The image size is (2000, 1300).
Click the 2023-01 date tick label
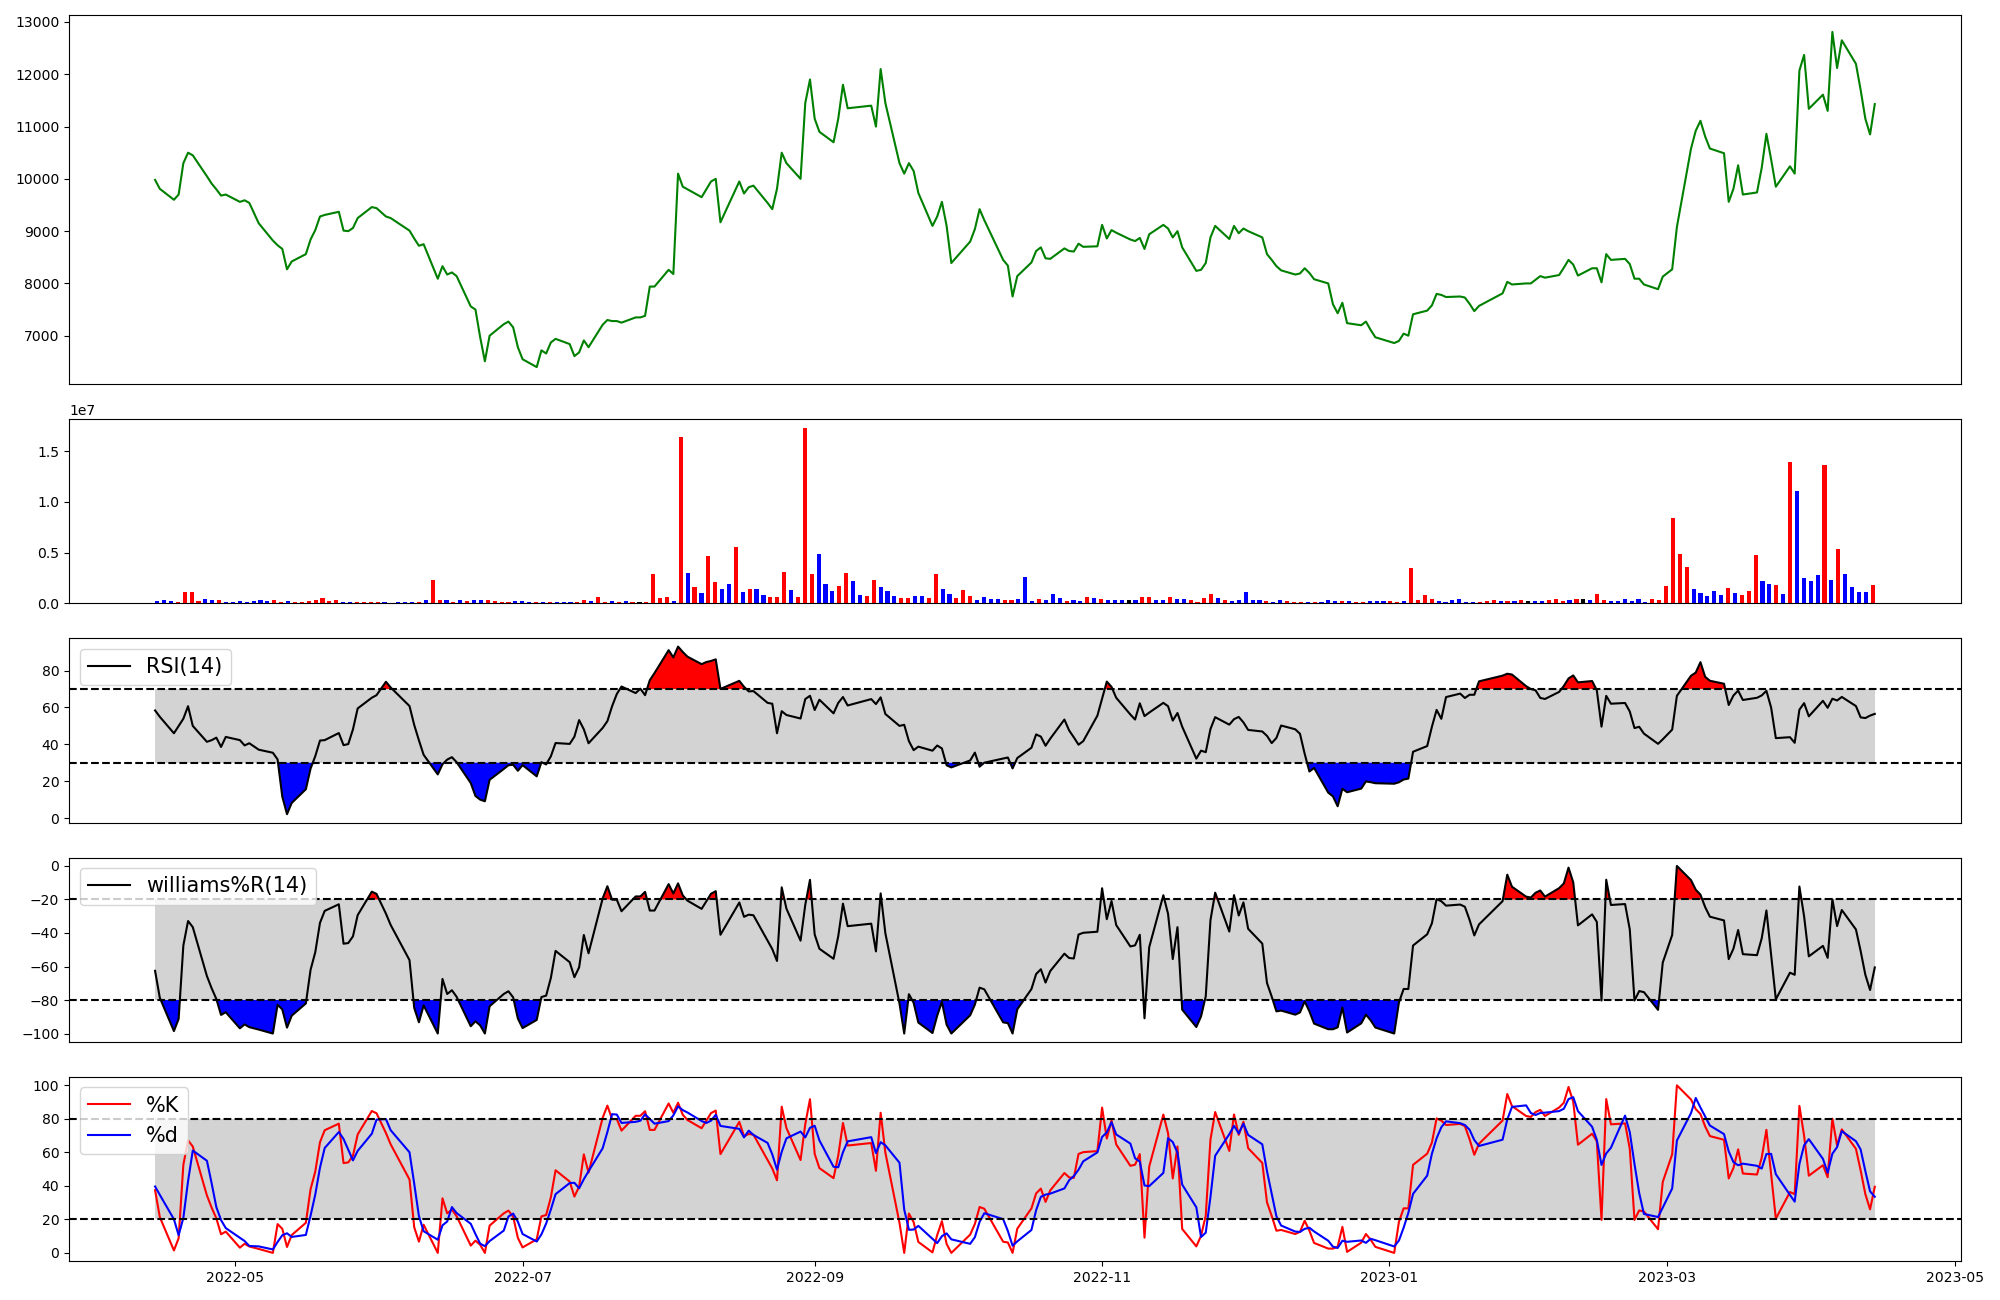[1389, 1277]
